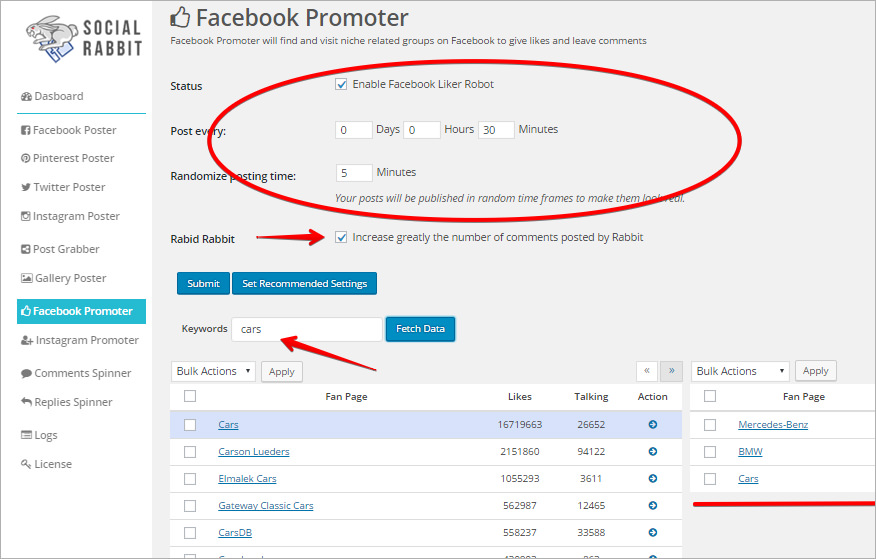
Task: Click the Instagram Promoter user-plus icon
Action: click(x=27, y=340)
